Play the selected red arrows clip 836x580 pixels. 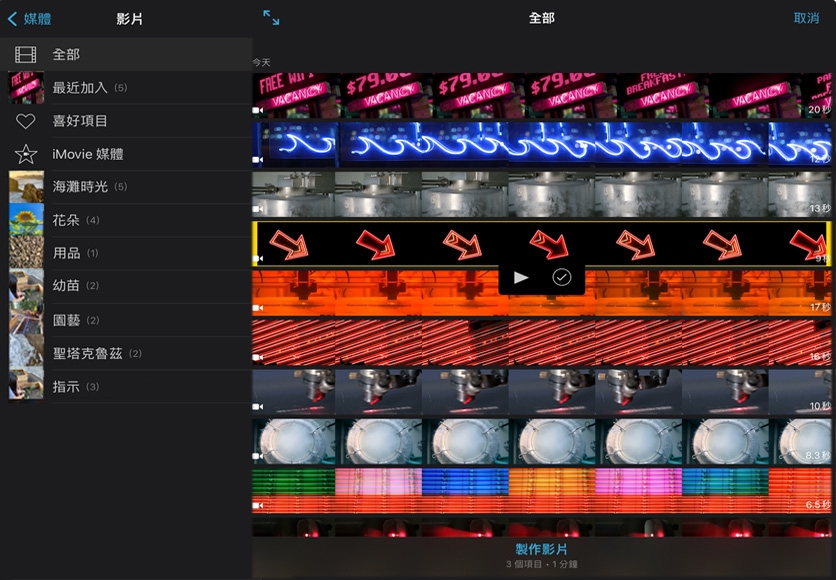coord(520,277)
